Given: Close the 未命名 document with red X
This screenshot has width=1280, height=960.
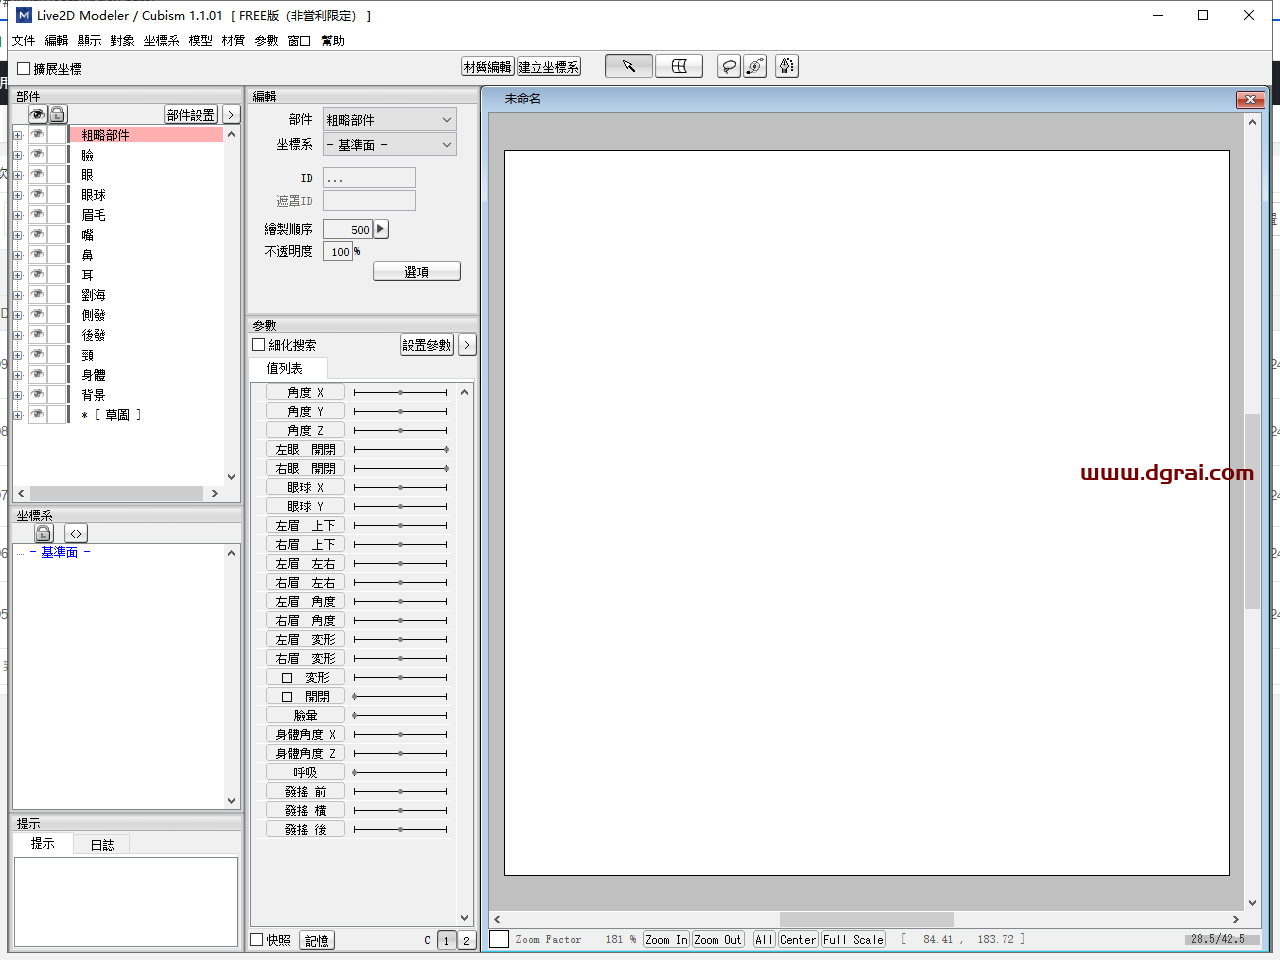Looking at the screenshot, I should 1250,99.
